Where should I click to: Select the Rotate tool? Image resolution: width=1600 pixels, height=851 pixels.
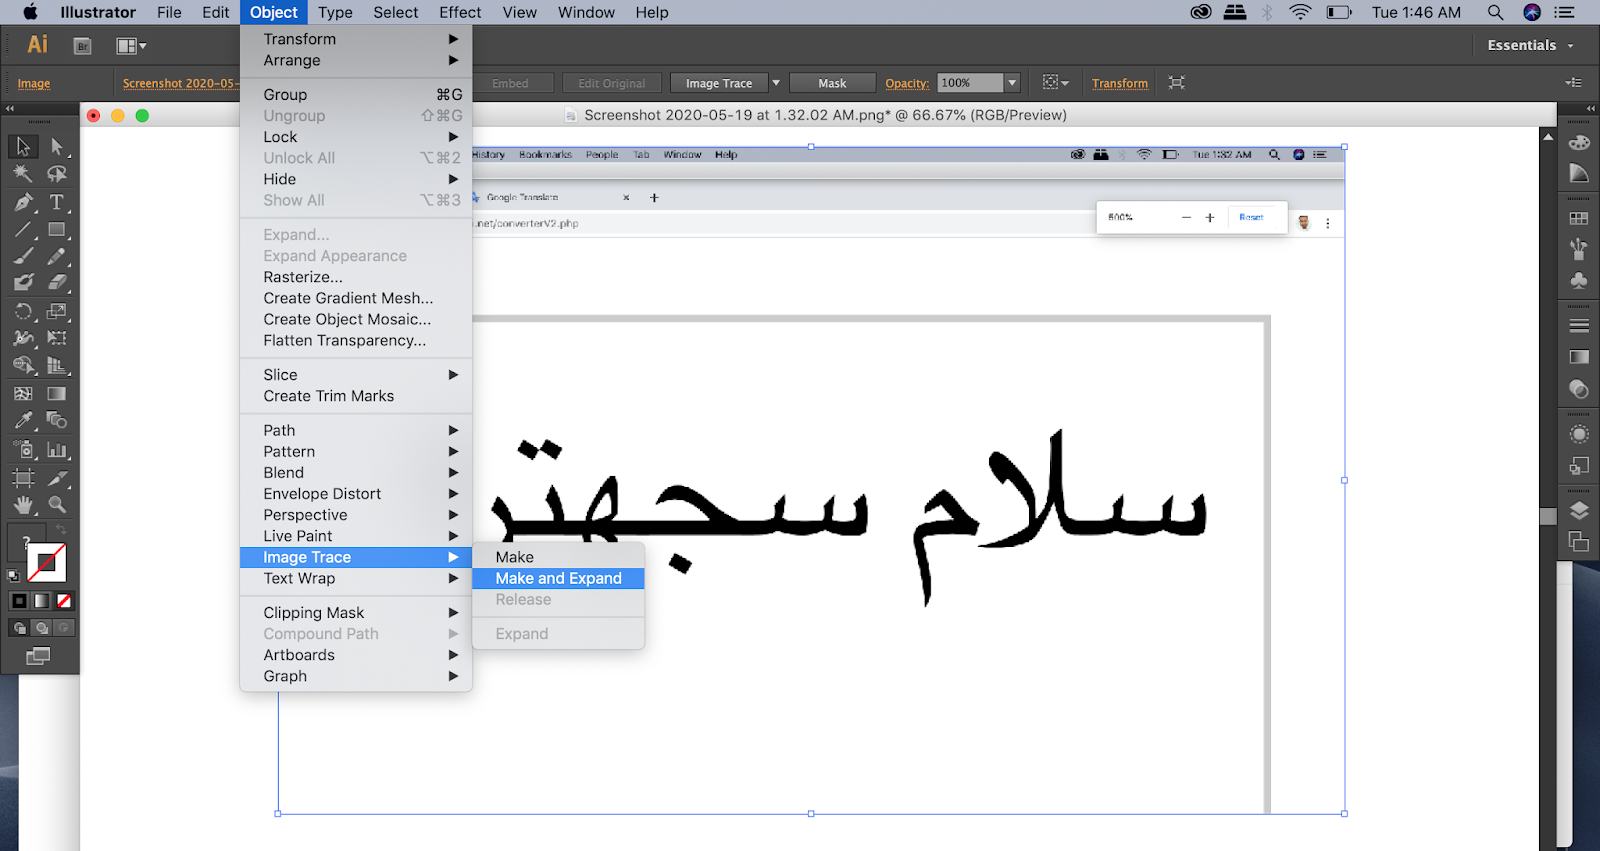23,311
